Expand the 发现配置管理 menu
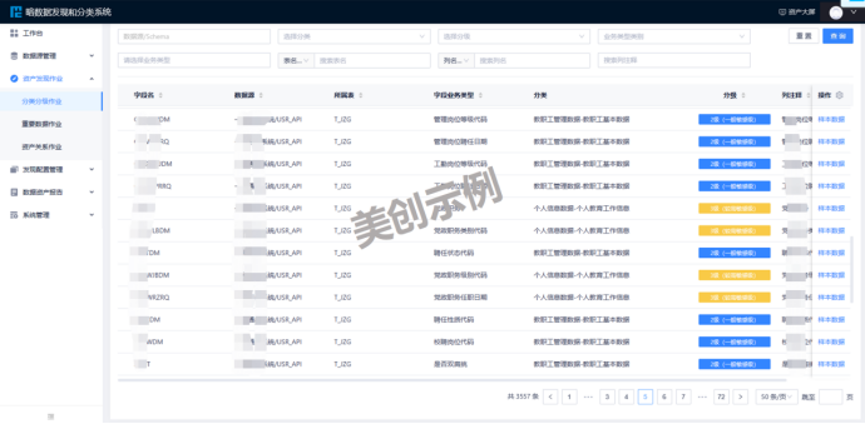Image resolution: width=866 pixels, height=424 pixels. coord(92,169)
